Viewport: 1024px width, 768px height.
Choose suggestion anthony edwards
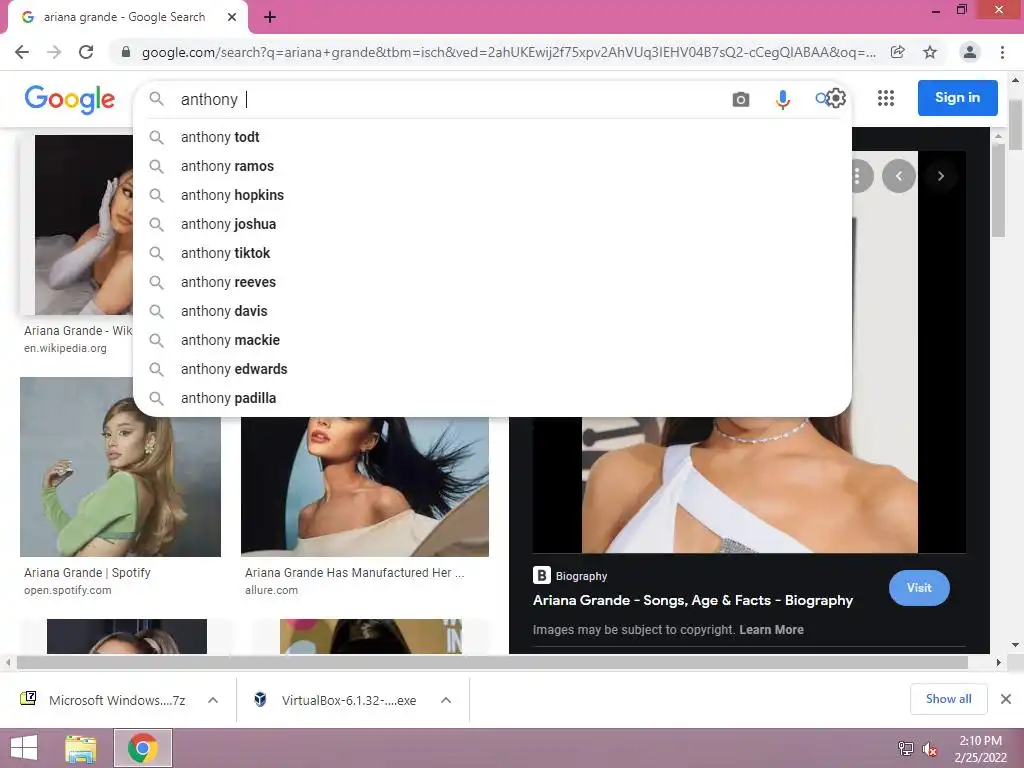[492, 369]
